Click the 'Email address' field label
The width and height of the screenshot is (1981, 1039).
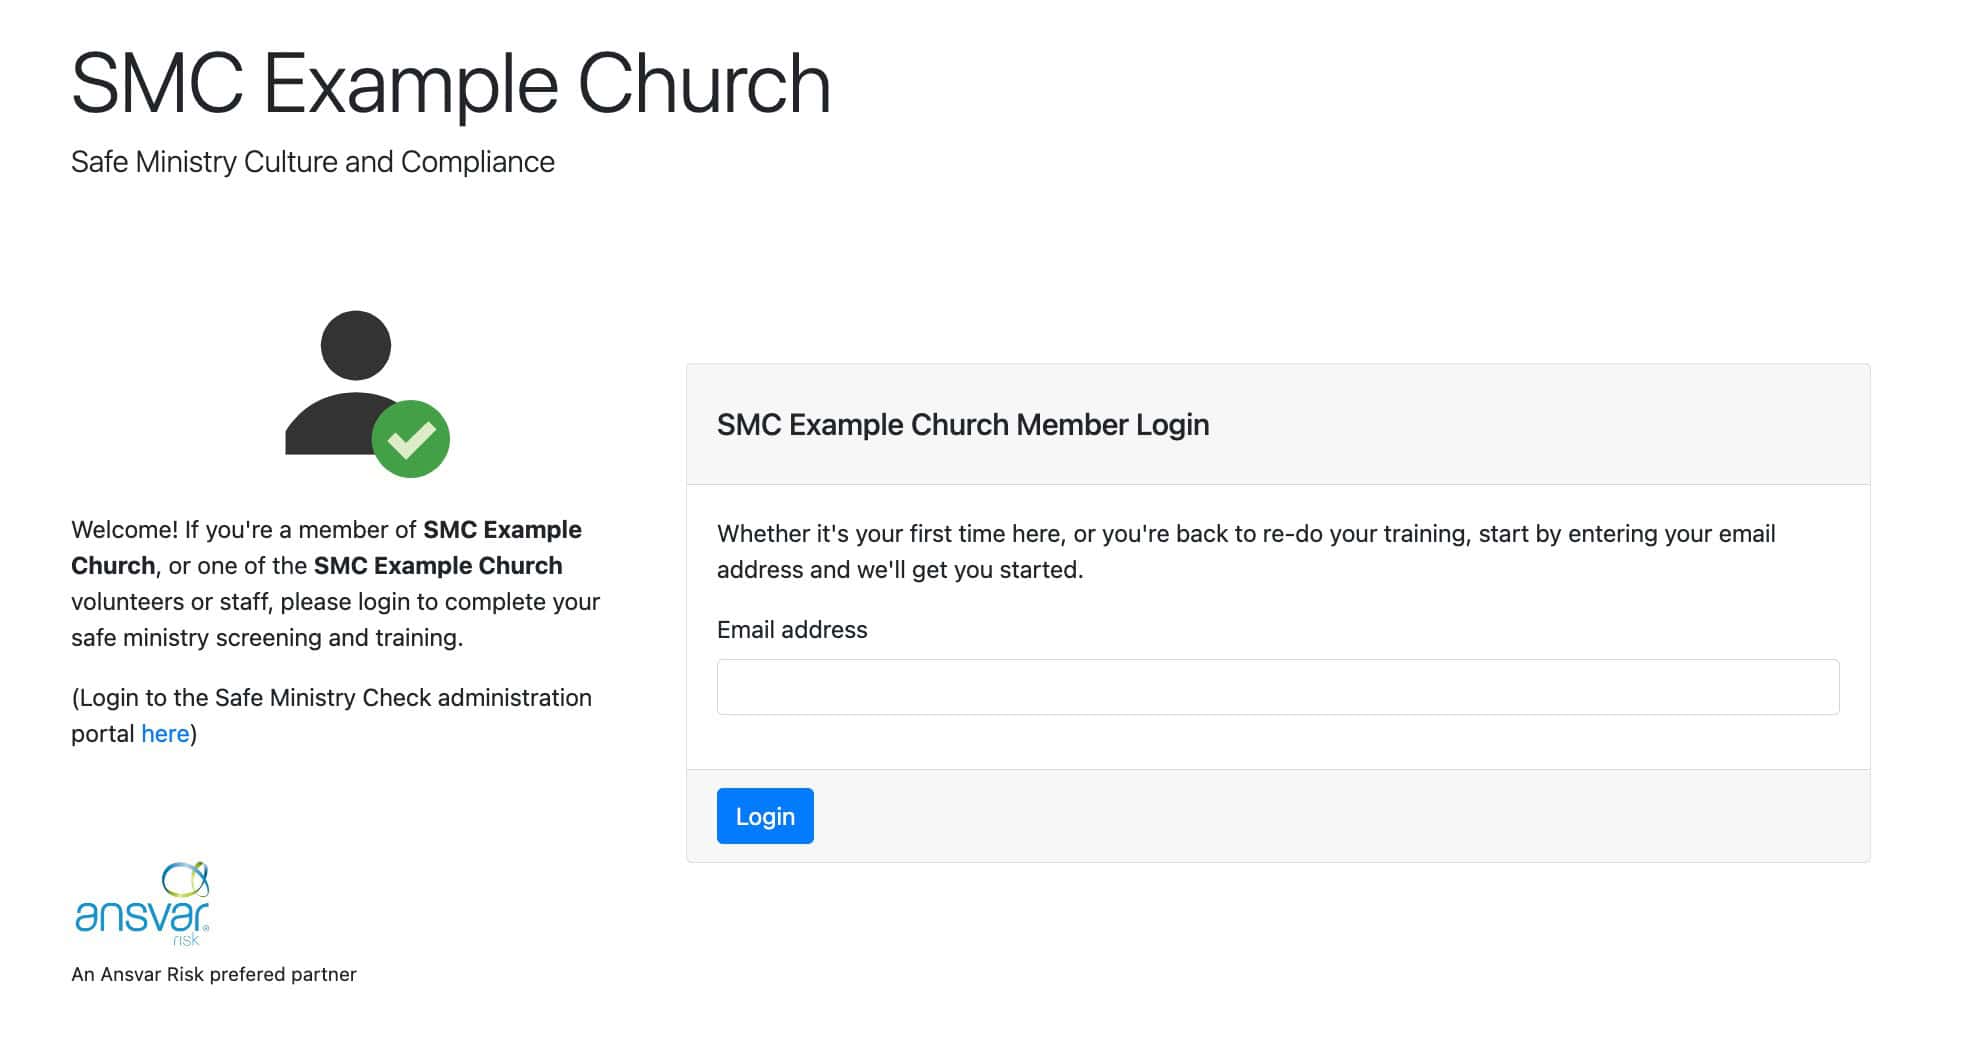pyautogui.click(x=791, y=630)
